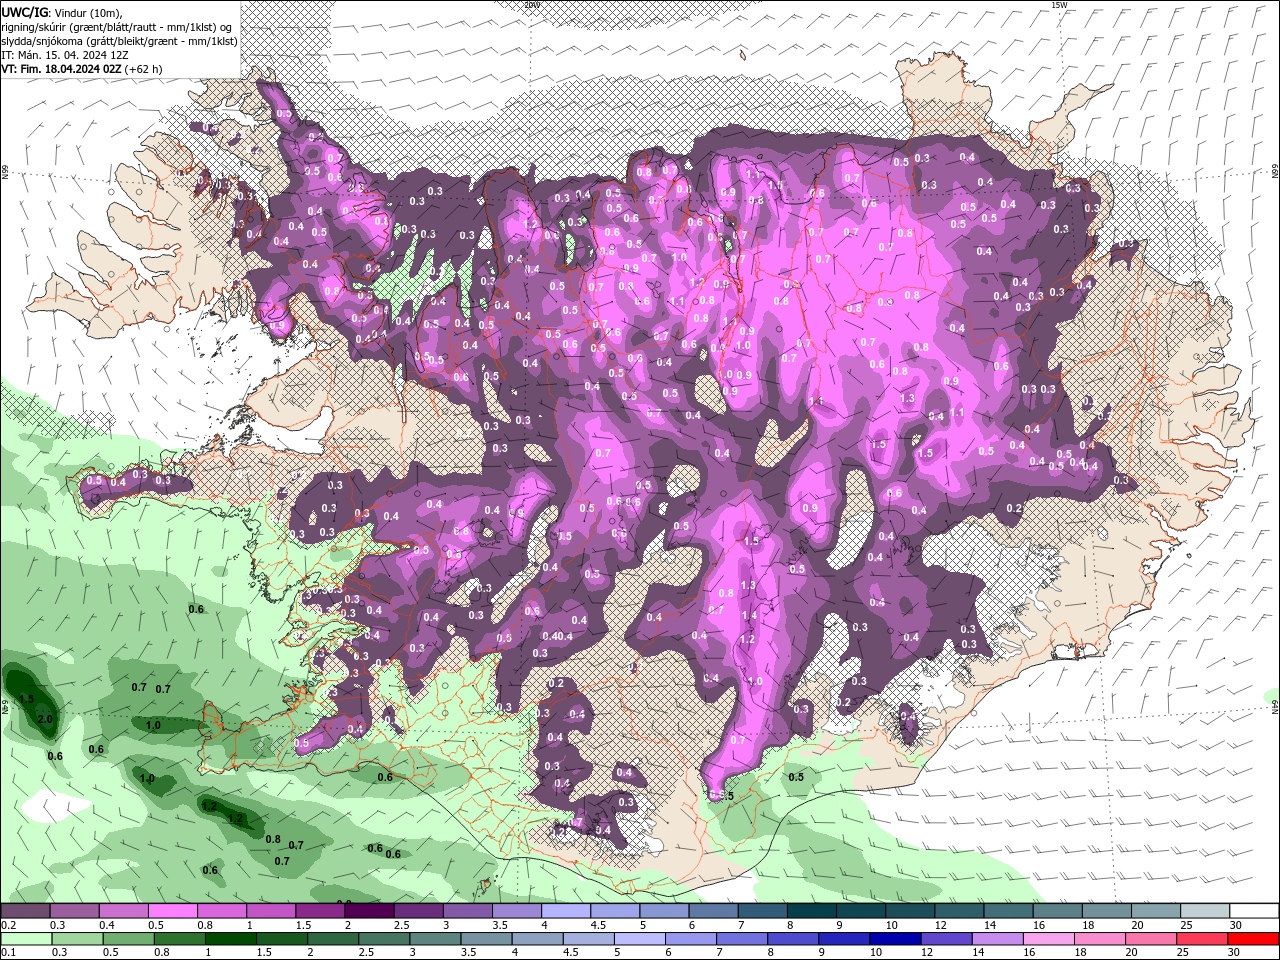Image resolution: width=1280 pixels, height=960 pixels.
Task: Click the '30' label in top legend row
Action: [x=1236, y=925]
